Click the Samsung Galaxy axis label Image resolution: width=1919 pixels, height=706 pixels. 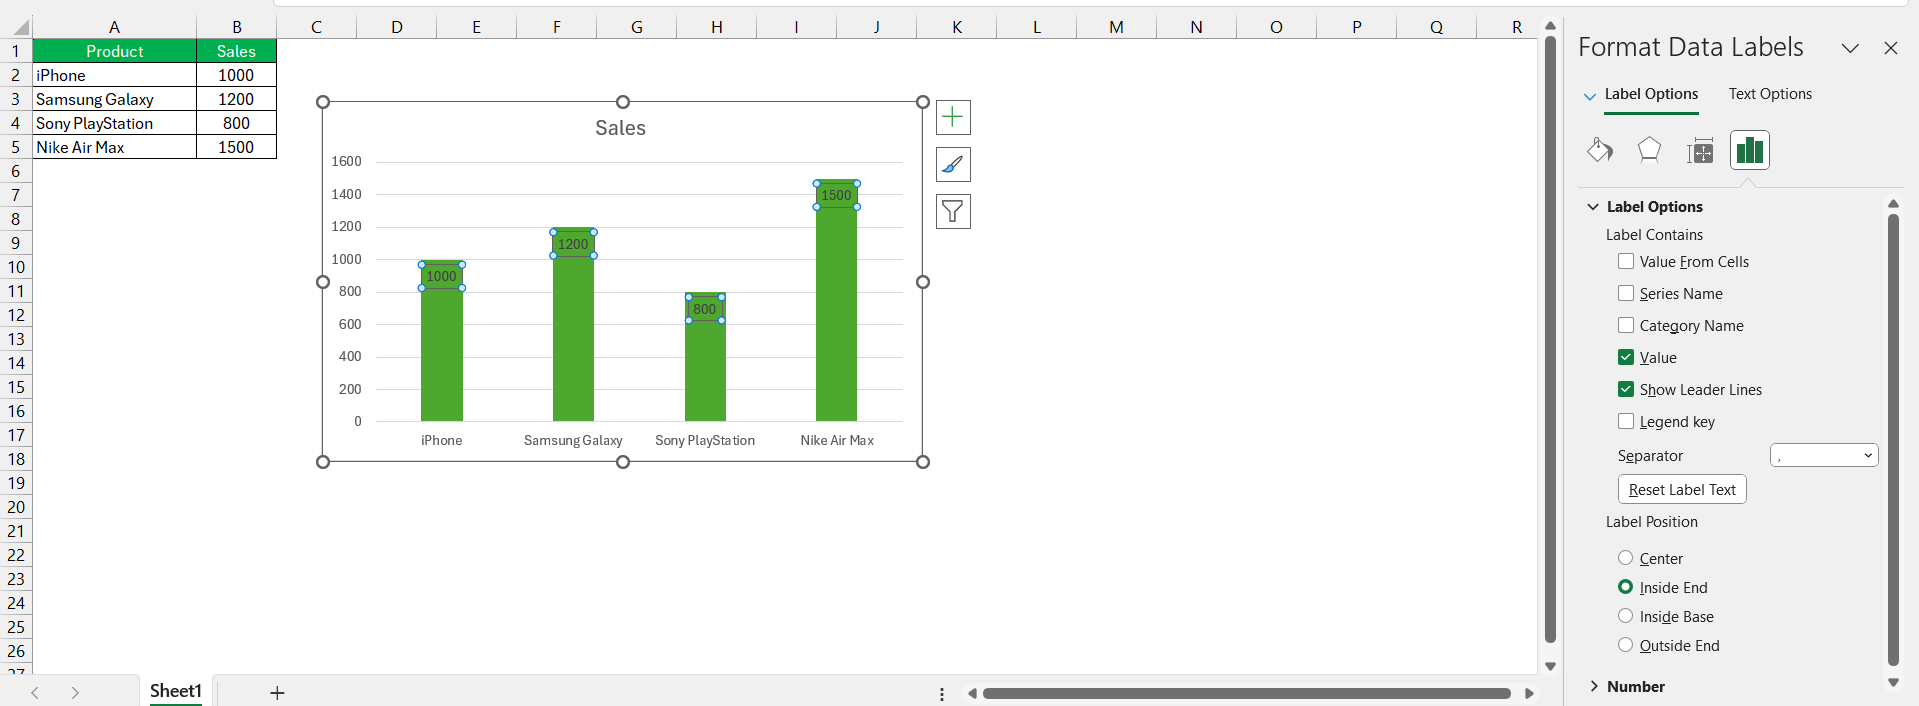(x=573, y=440)
